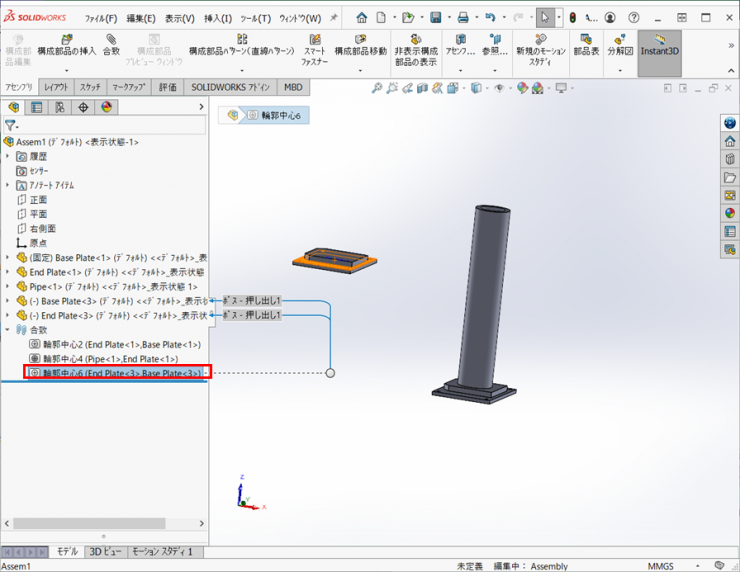Click the 構成部品の挿入 (Insert Components) icon

click(x=67, y=43)
